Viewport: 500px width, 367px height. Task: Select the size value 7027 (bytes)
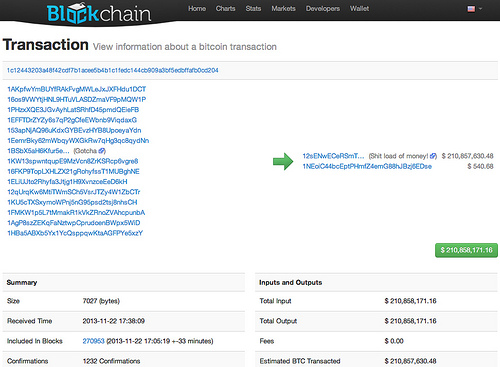click(101, 301)
